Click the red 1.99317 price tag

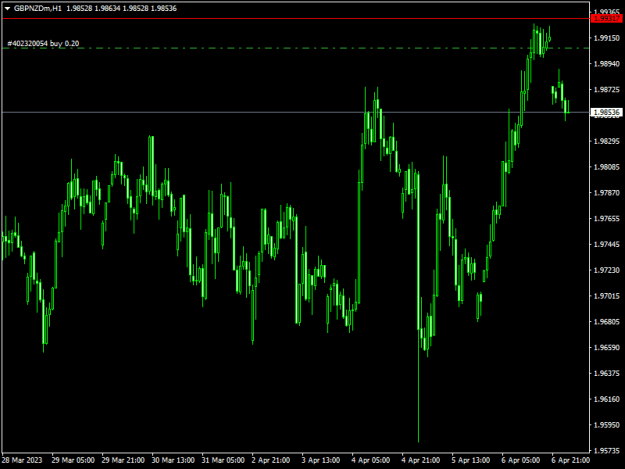pyautogui.click(x=607, y=19)
